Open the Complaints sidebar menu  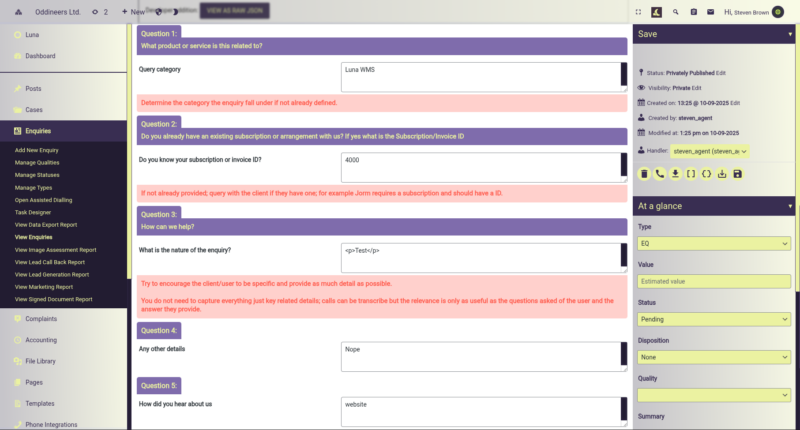(x=41, y=319)
